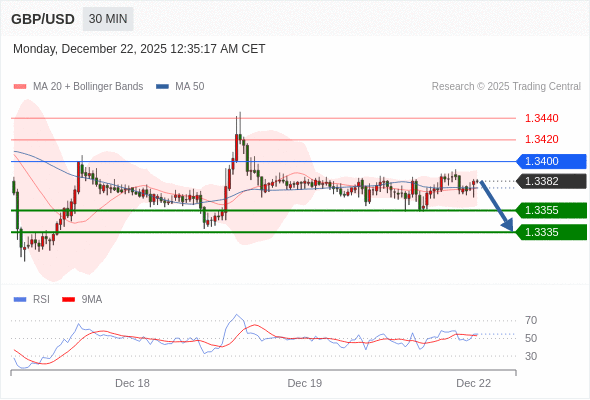
Task: Click the 1.3440 resistance level label
Action: [541, 118]
